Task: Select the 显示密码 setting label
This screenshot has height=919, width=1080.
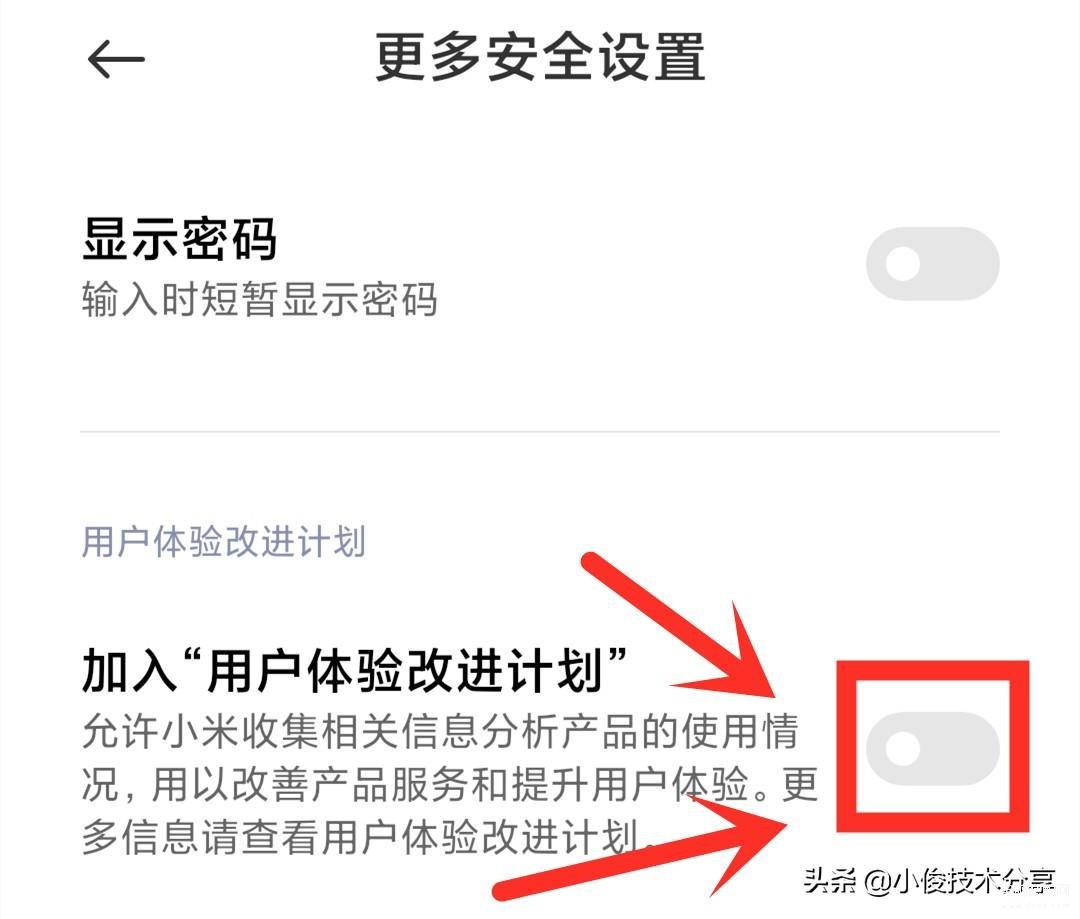Action: coord(179,239)
